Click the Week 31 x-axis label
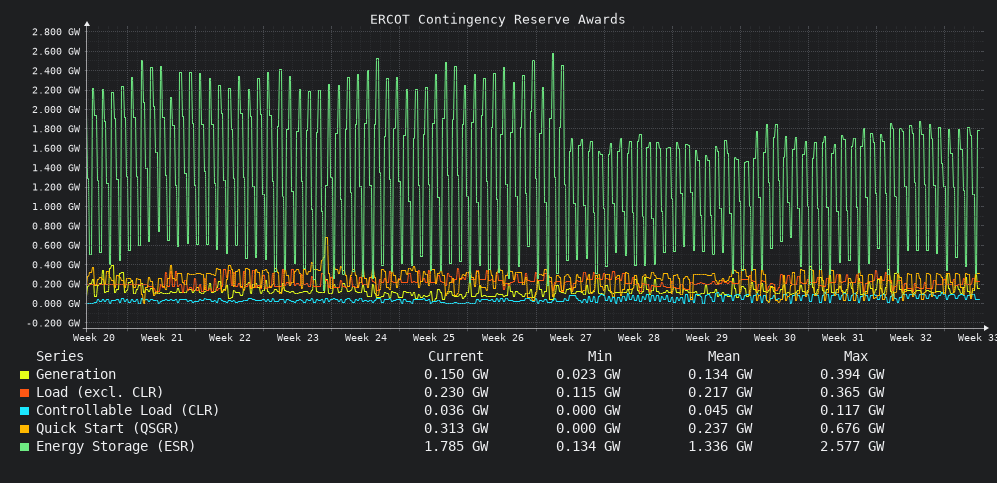The image size is (997, 483). click(842, 338)
